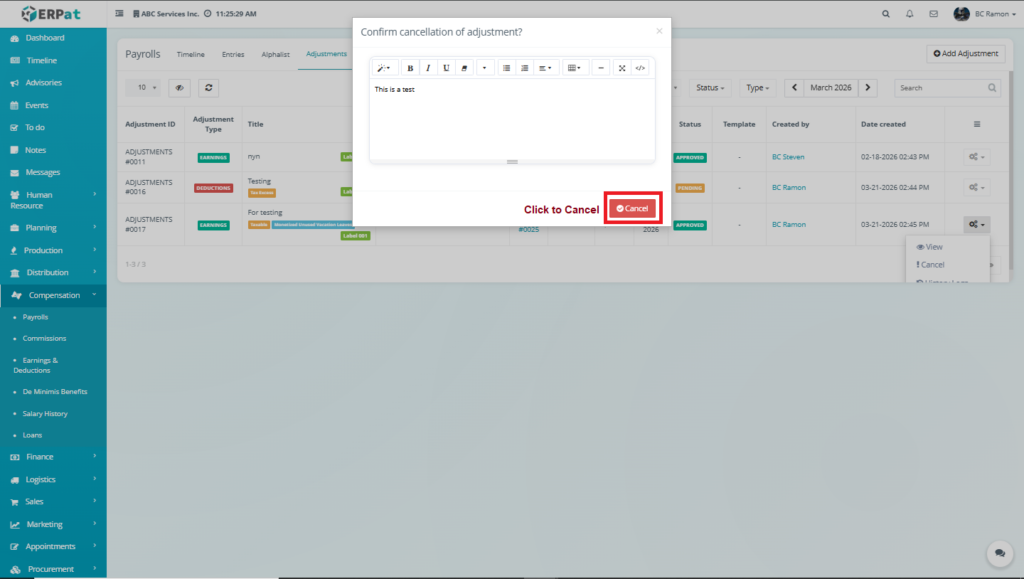Screen dimensions: 1024x579
Task: Expand the Production sidebar menu
Action: click(53, 250)
